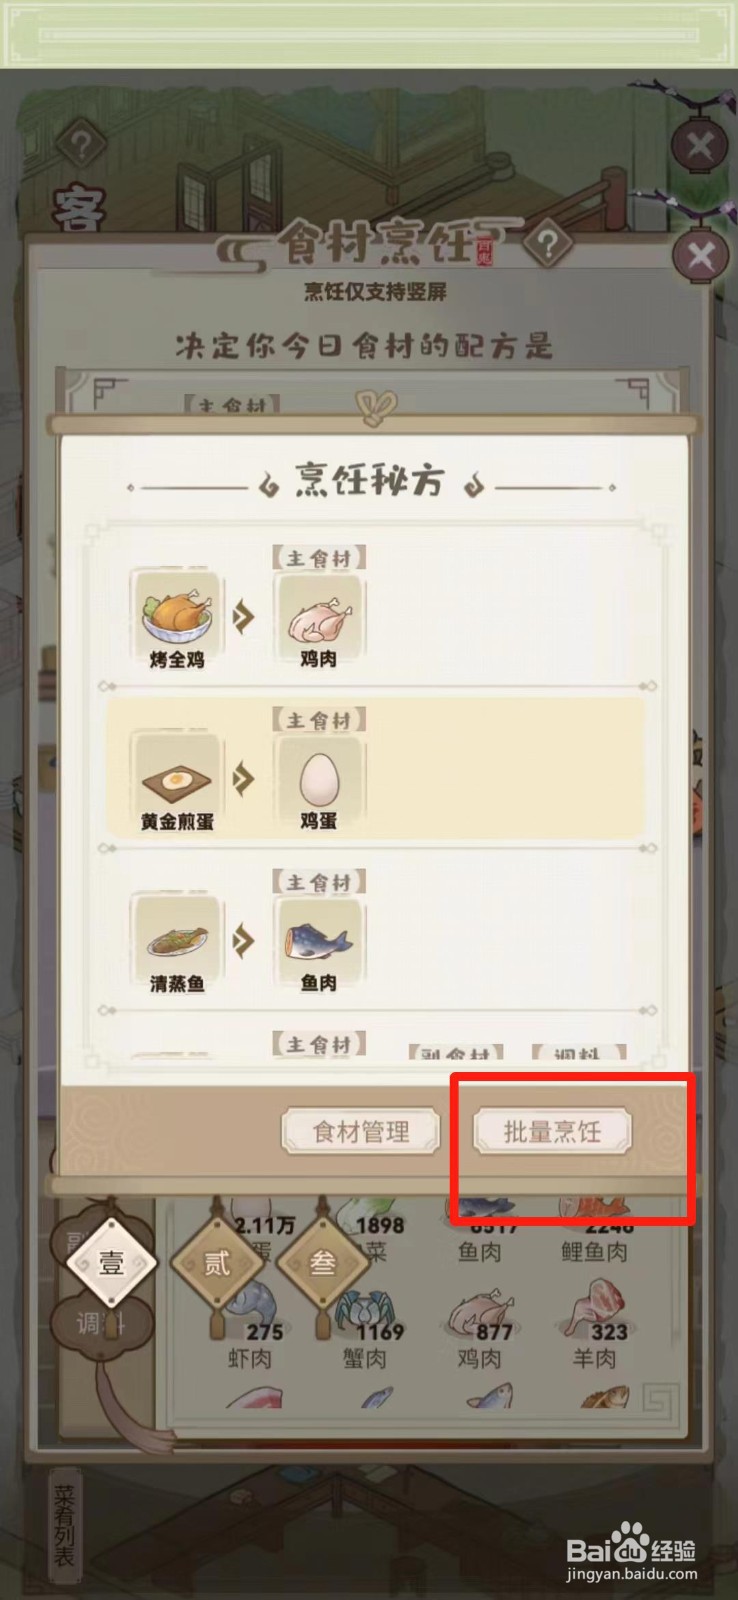
Task: Switch to the 贰 hanging tab
Action: (217, 1263)
